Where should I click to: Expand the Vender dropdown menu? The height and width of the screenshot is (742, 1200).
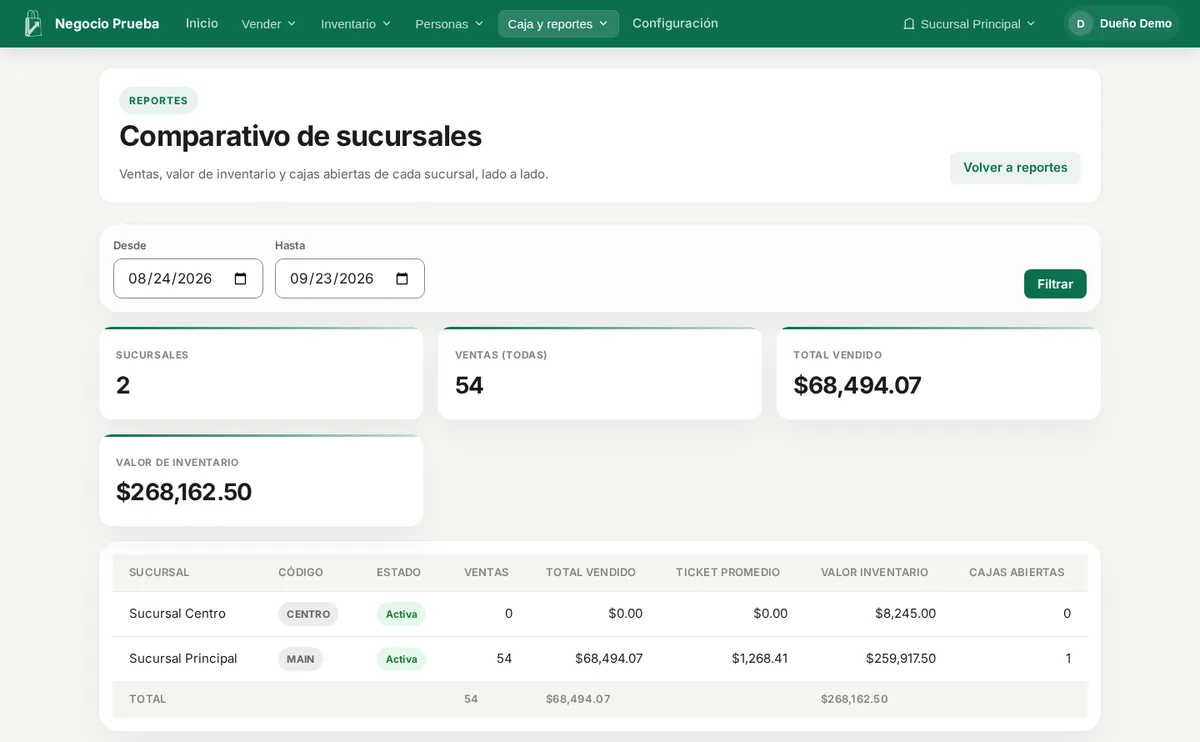tap(269, 24)
